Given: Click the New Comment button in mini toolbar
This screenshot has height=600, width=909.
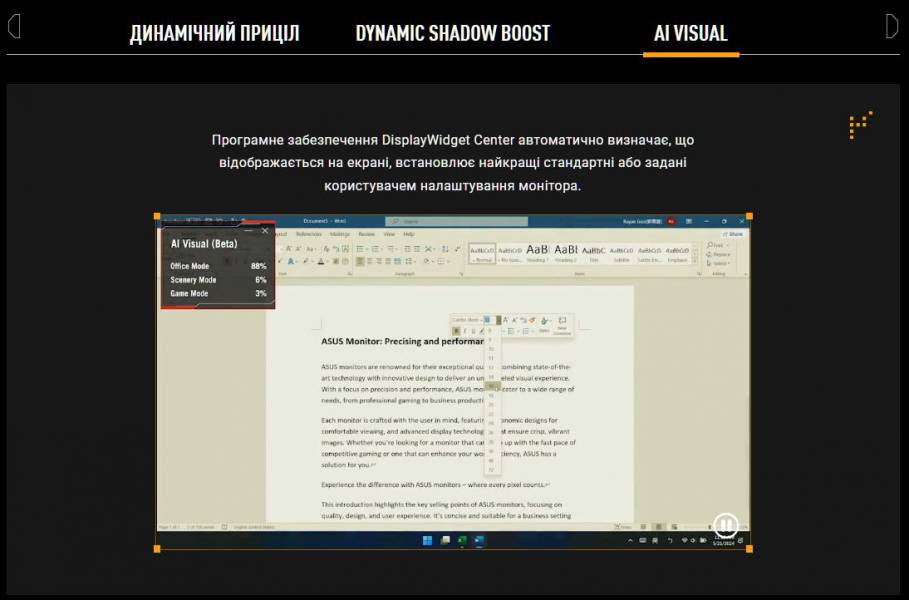Looking at the screenshot, I should click(x=562, y=325).
